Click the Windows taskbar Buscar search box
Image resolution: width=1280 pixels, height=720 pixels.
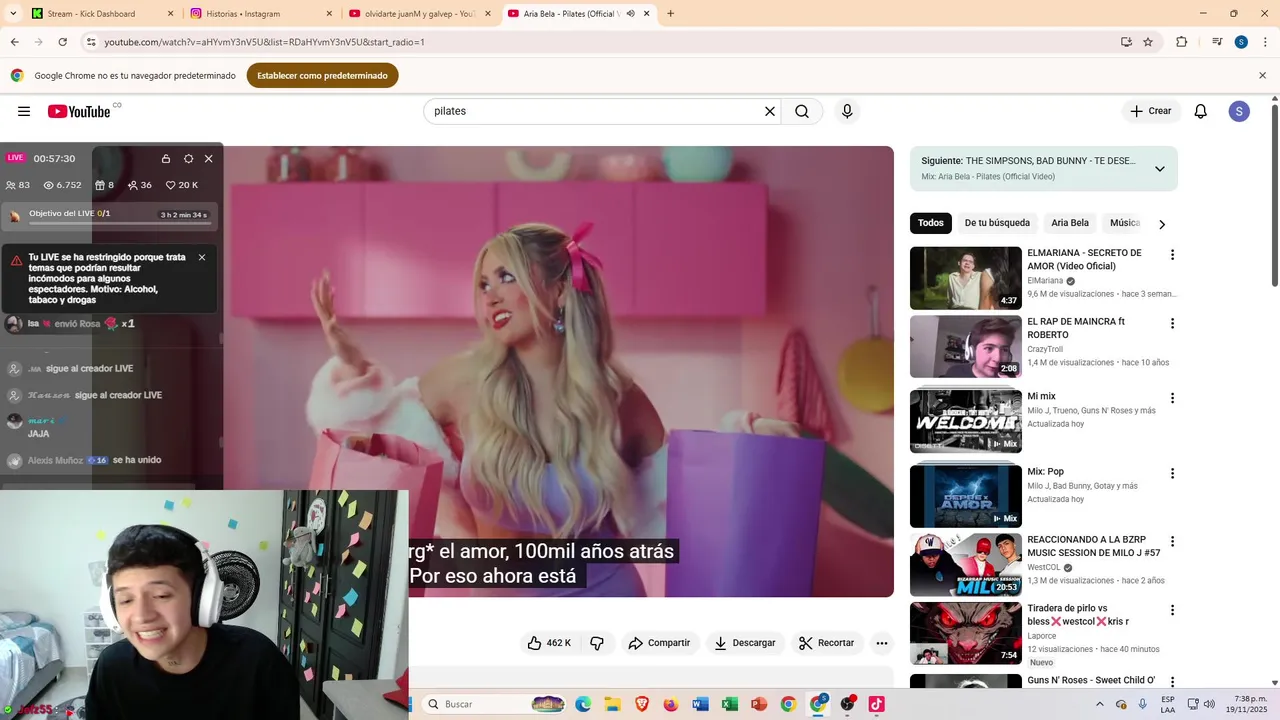click(x=494, y=704)
